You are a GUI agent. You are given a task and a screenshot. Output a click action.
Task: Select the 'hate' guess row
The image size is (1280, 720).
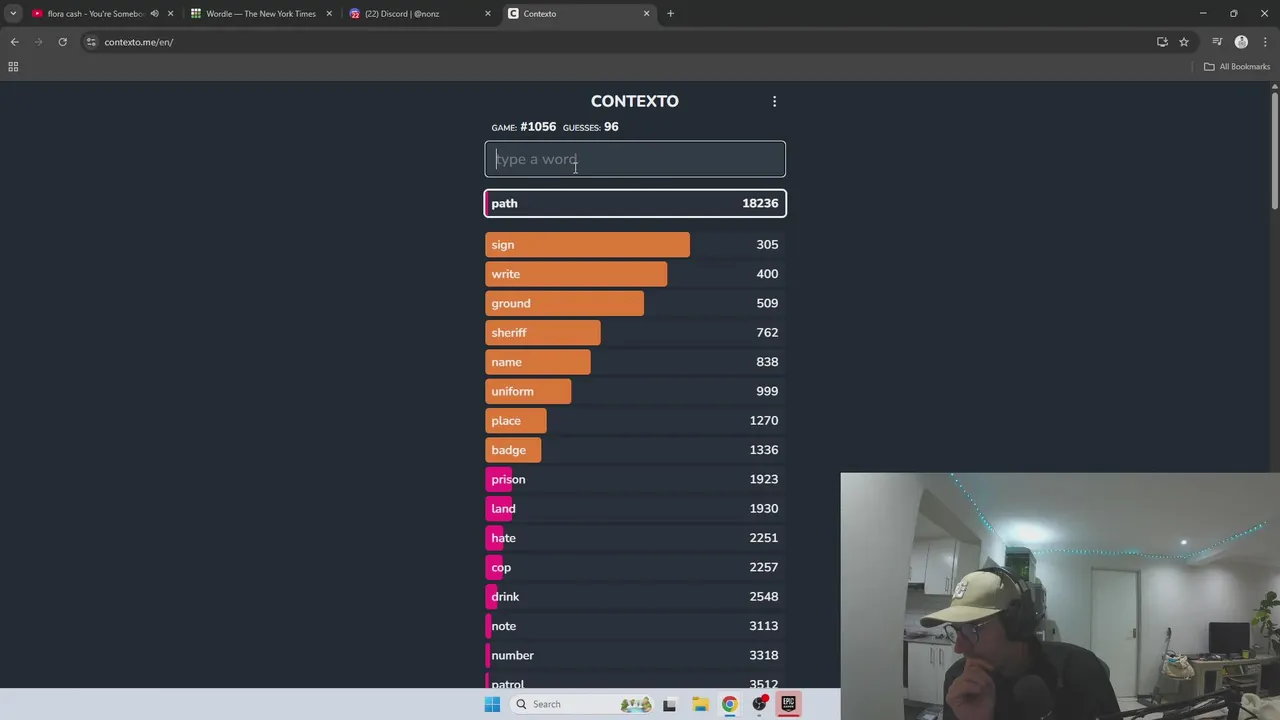635,538
